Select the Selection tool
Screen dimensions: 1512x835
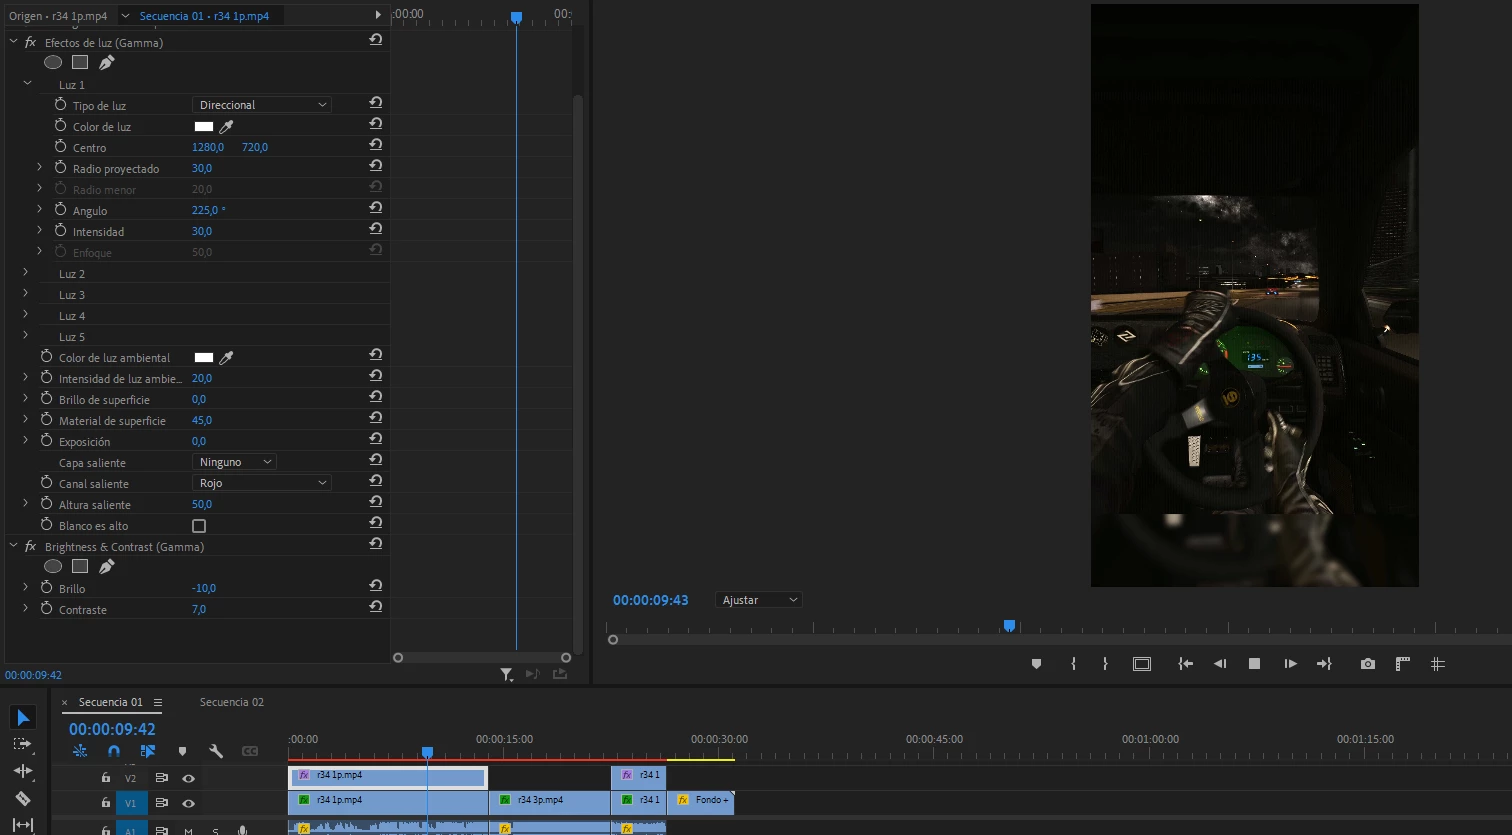pyautogui.click(x=23, y=718)
